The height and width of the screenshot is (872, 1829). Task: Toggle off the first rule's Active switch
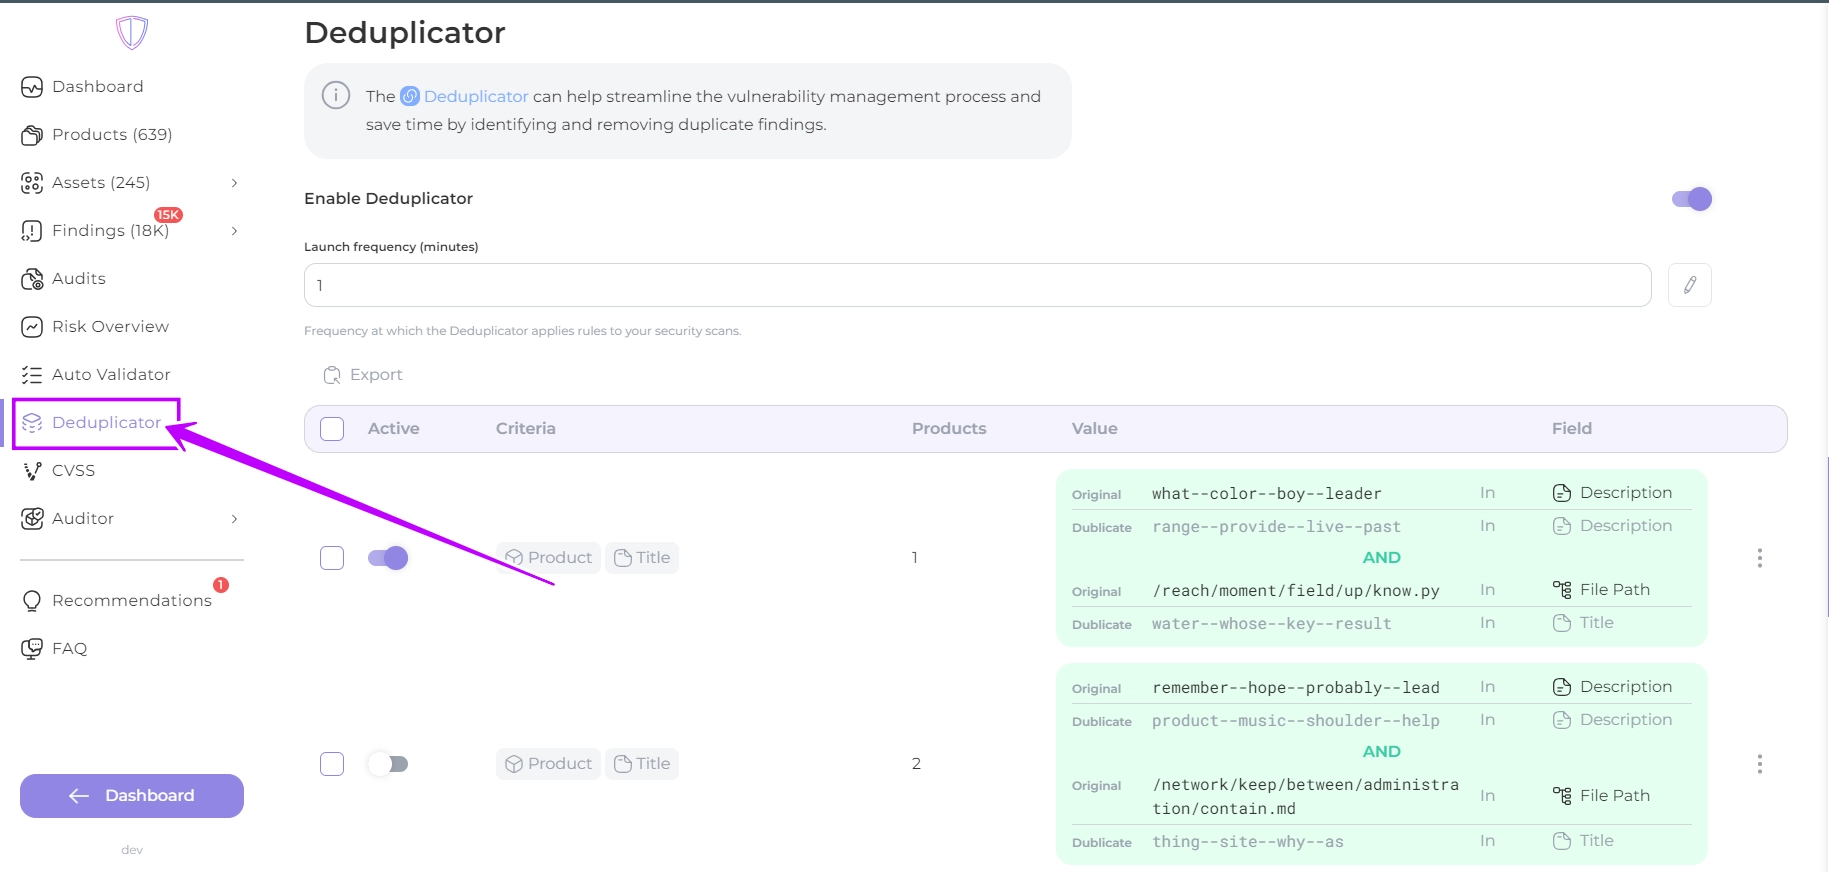[x=388, y=558]
